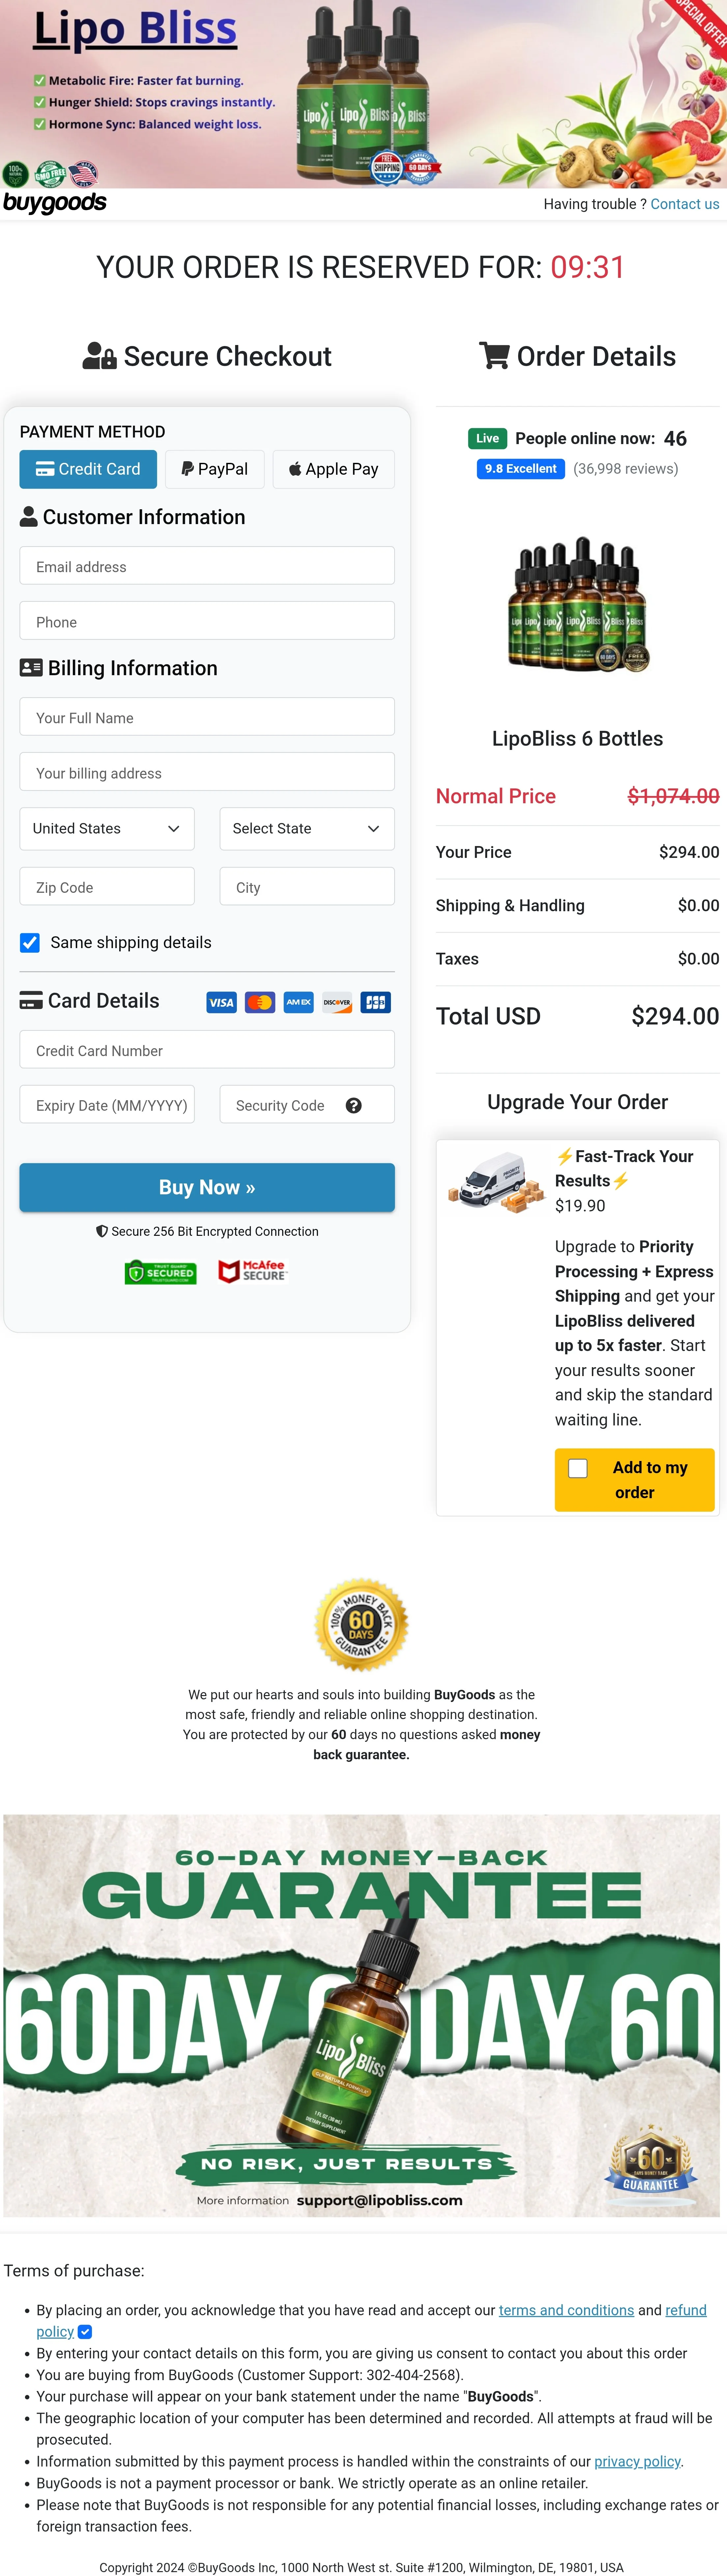Click the Mastercard icon in Card Details
The width and height of the screenshot is (727, 2576).
coord(259,1002)
